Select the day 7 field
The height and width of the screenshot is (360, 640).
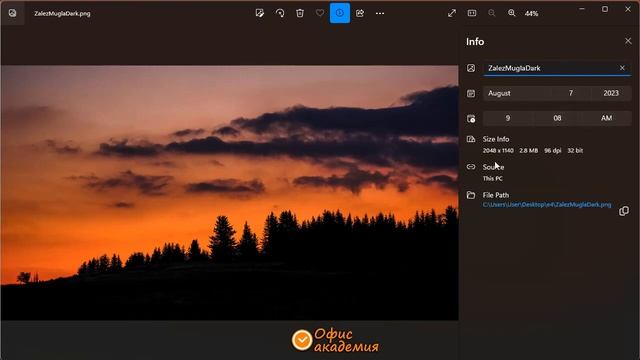[571, 93]
